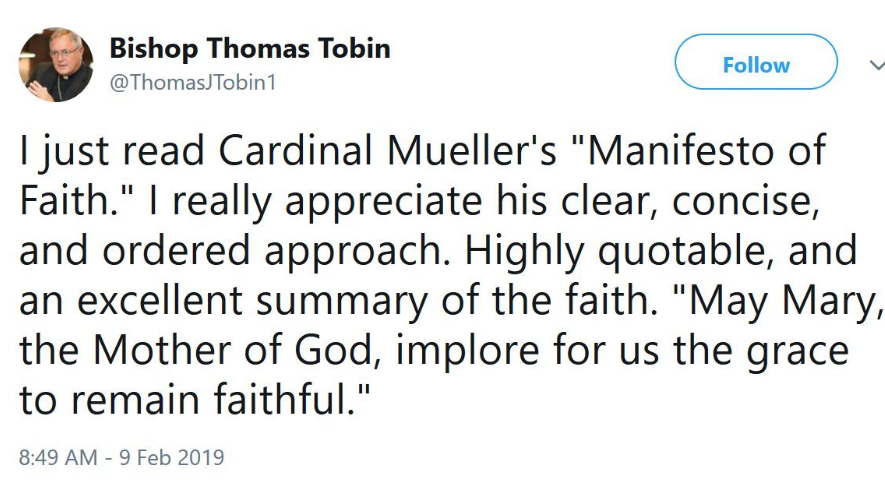Open the Bishop Thomas Tobin display name link
885x480 pixels.
click(x=249, y=48)
